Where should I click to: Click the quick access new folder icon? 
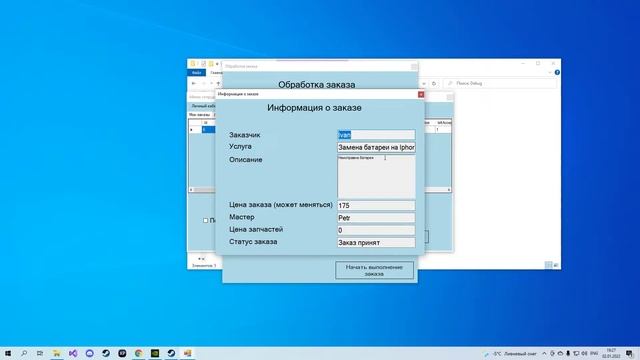tap(211, 64)
